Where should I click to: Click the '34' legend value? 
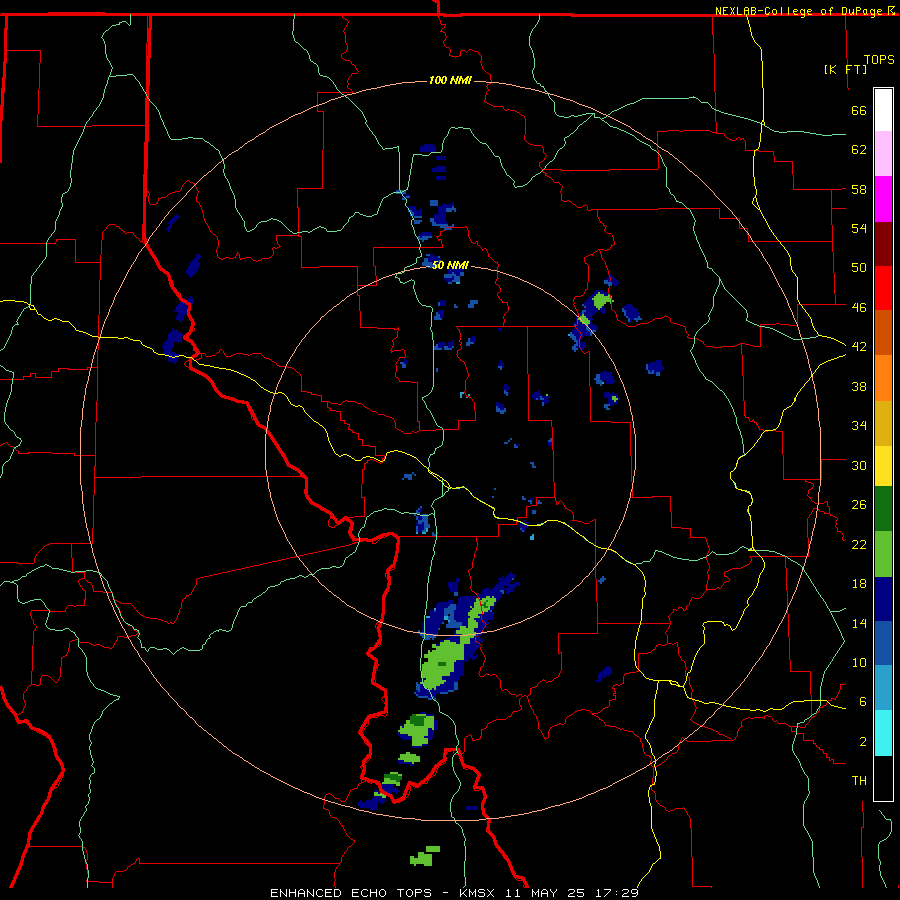tap(859, 425)
